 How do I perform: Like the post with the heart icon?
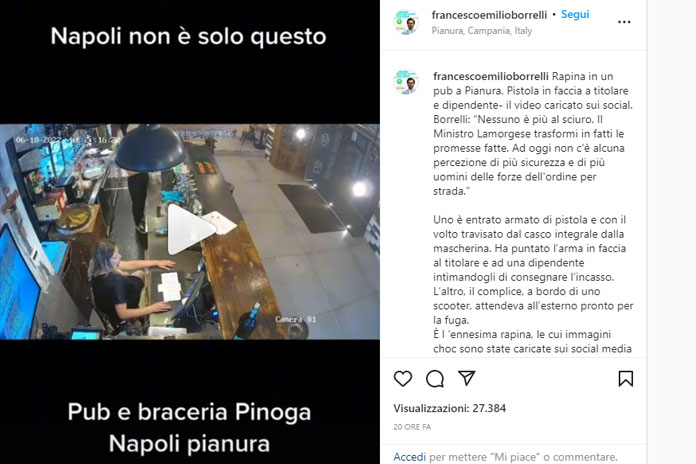403,379
